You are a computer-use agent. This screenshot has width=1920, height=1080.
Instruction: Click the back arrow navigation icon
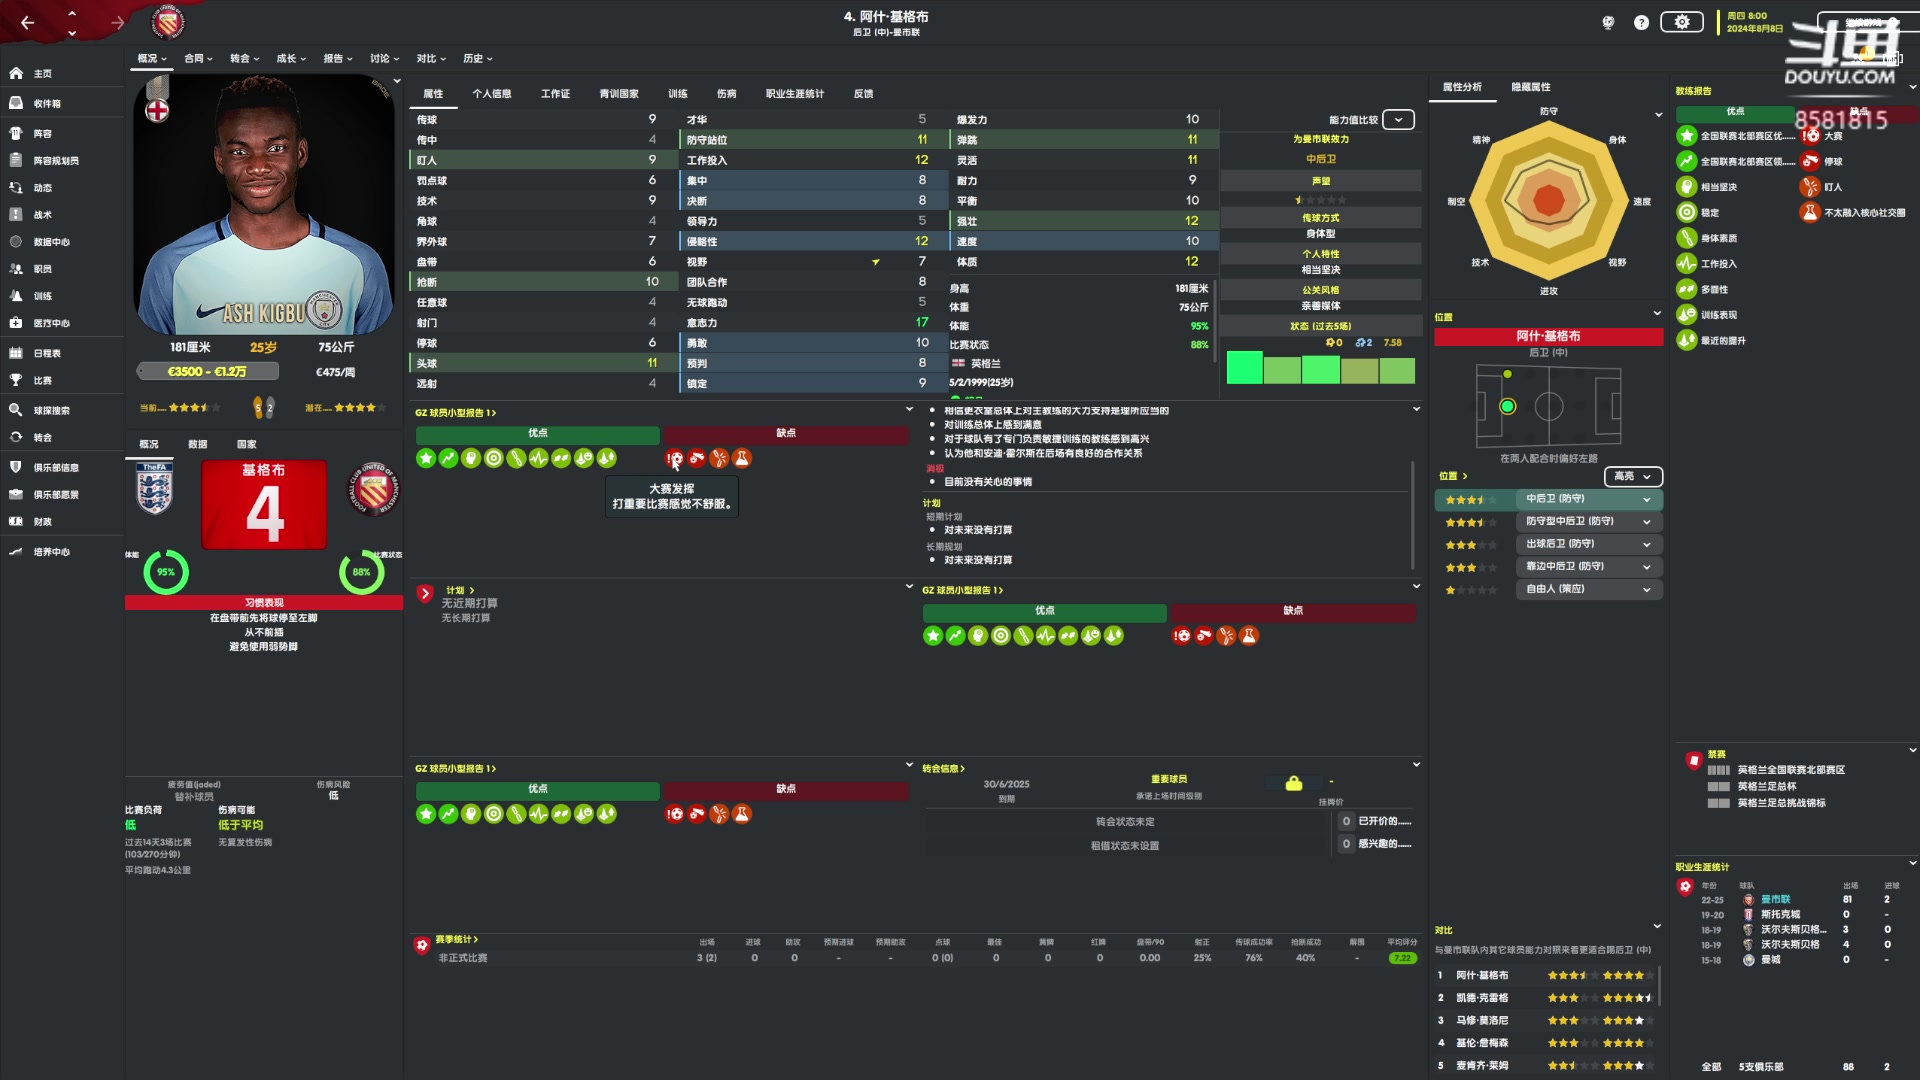click(x=27, y=22)
